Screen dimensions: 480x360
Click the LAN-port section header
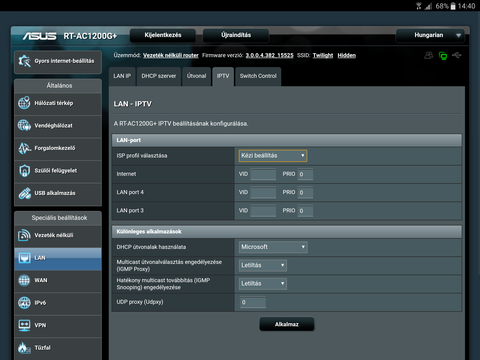[x=287, y=140]
